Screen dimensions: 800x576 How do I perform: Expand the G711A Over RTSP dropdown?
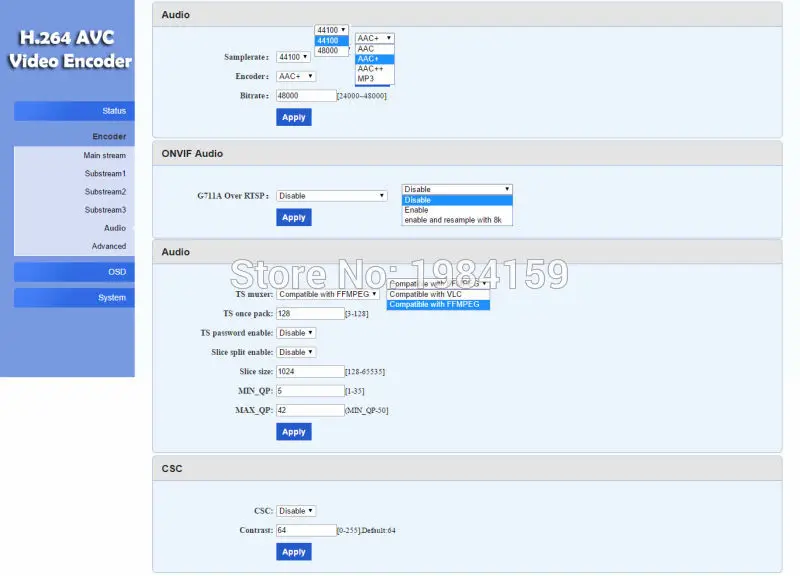coord(332,196)
